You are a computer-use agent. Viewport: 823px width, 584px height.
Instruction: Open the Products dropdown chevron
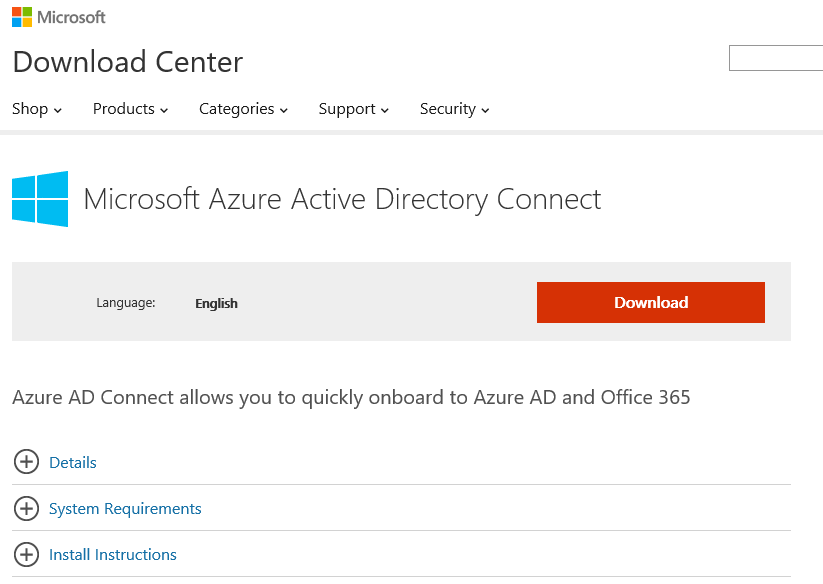[162, 110]
